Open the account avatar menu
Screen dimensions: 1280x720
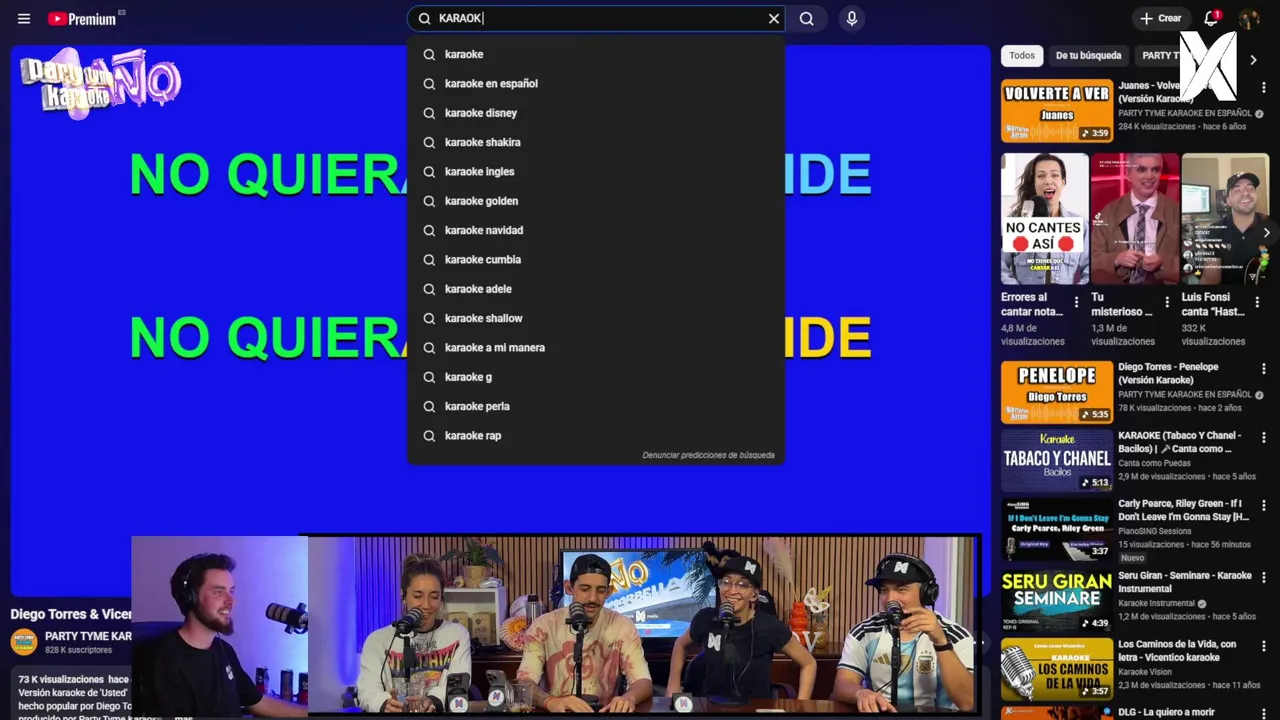1249,19
